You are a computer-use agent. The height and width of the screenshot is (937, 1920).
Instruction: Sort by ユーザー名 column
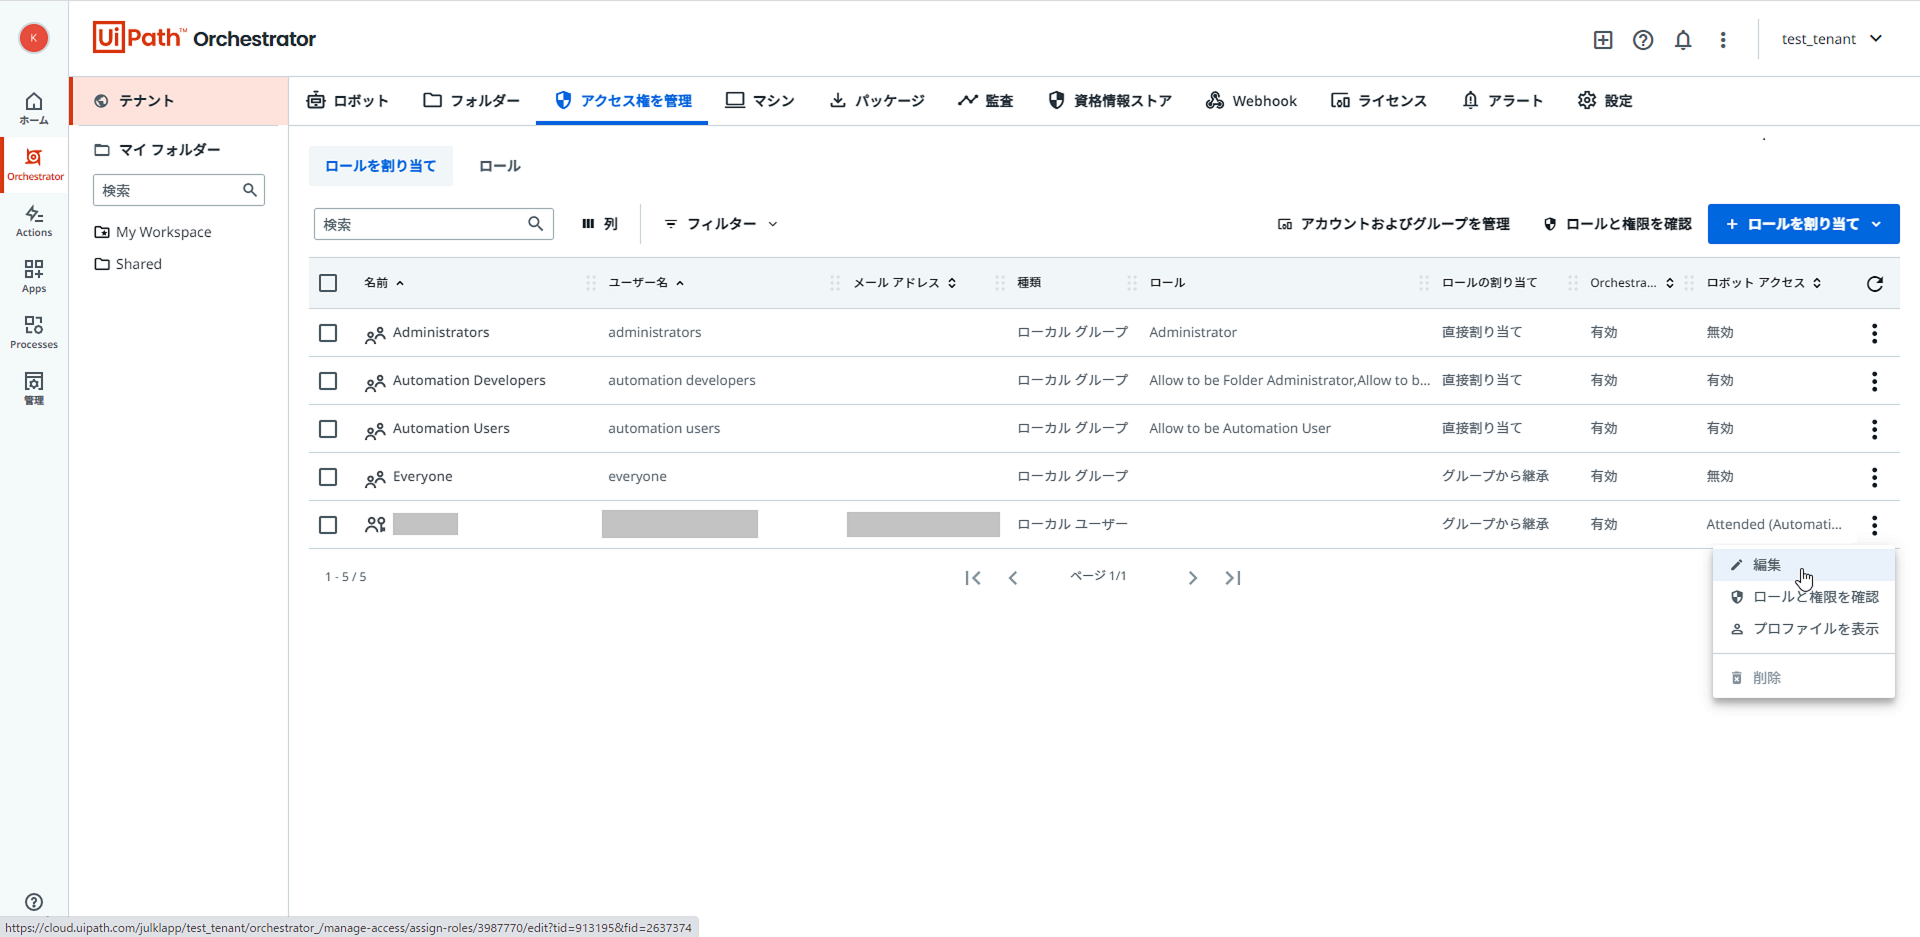646,283
